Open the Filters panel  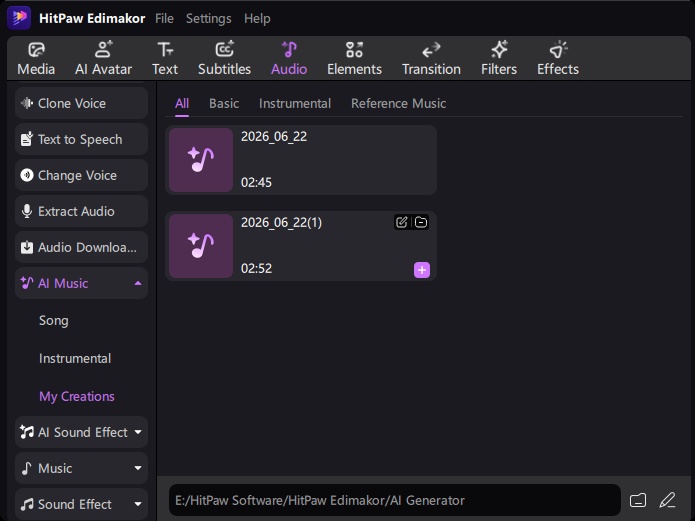499,59
